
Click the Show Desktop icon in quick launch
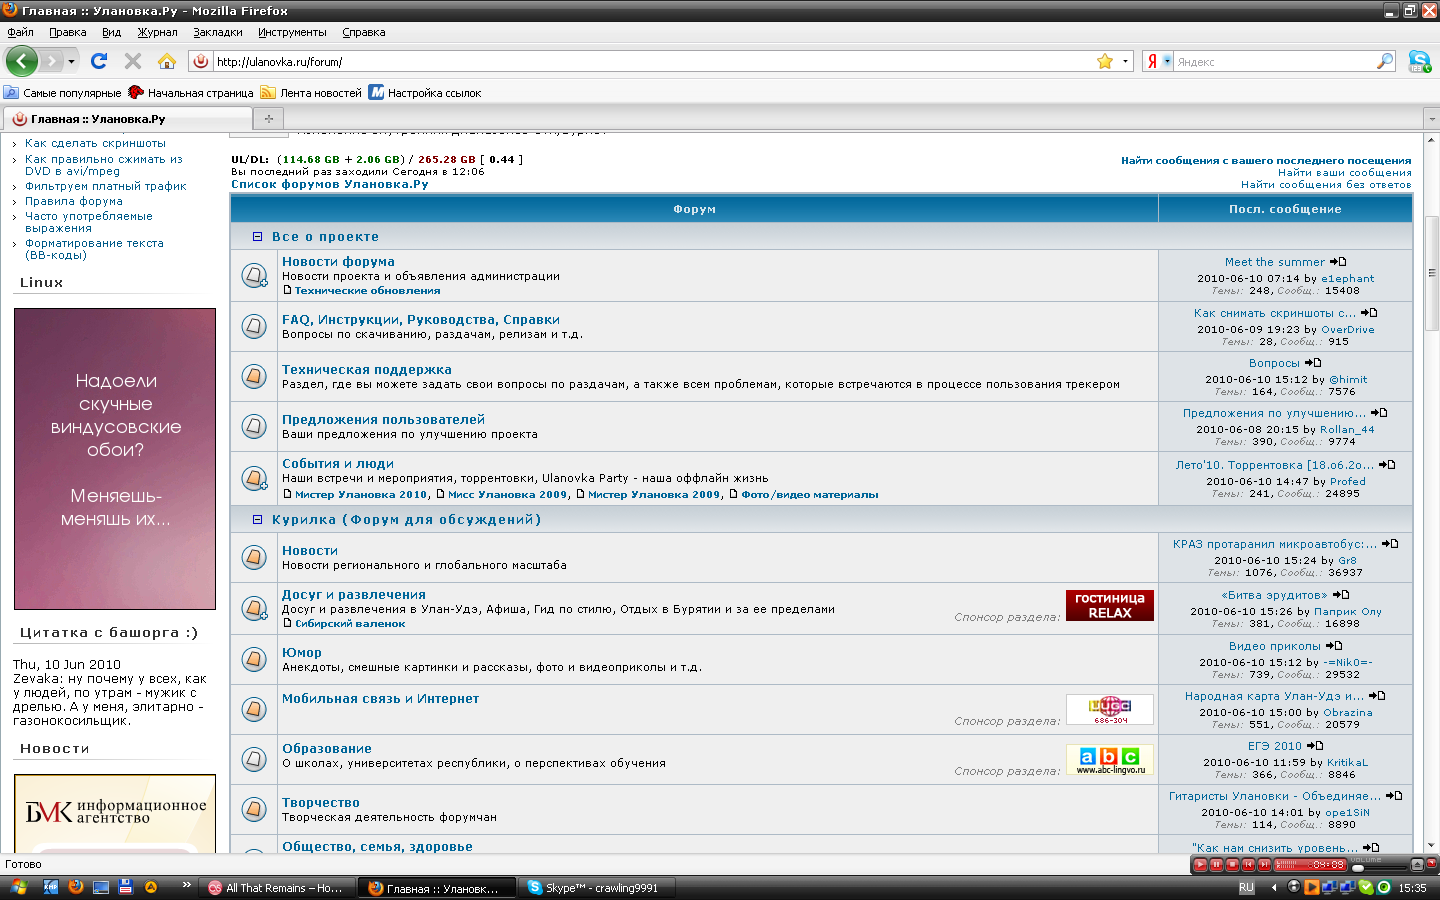pyautogui.click(x=100, y=887)
